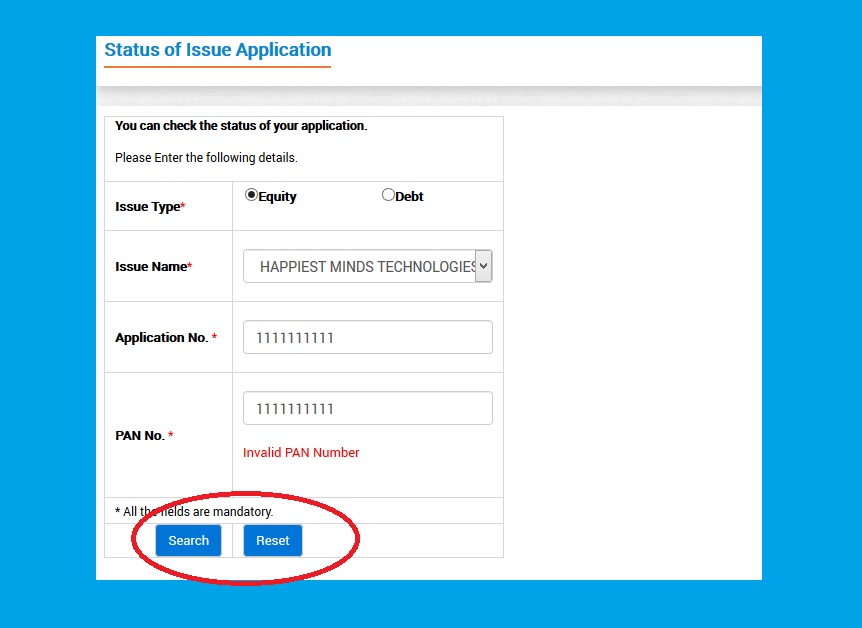Click the Application No. input field
The height and width of the screenshot is (628, 862).
367,337
